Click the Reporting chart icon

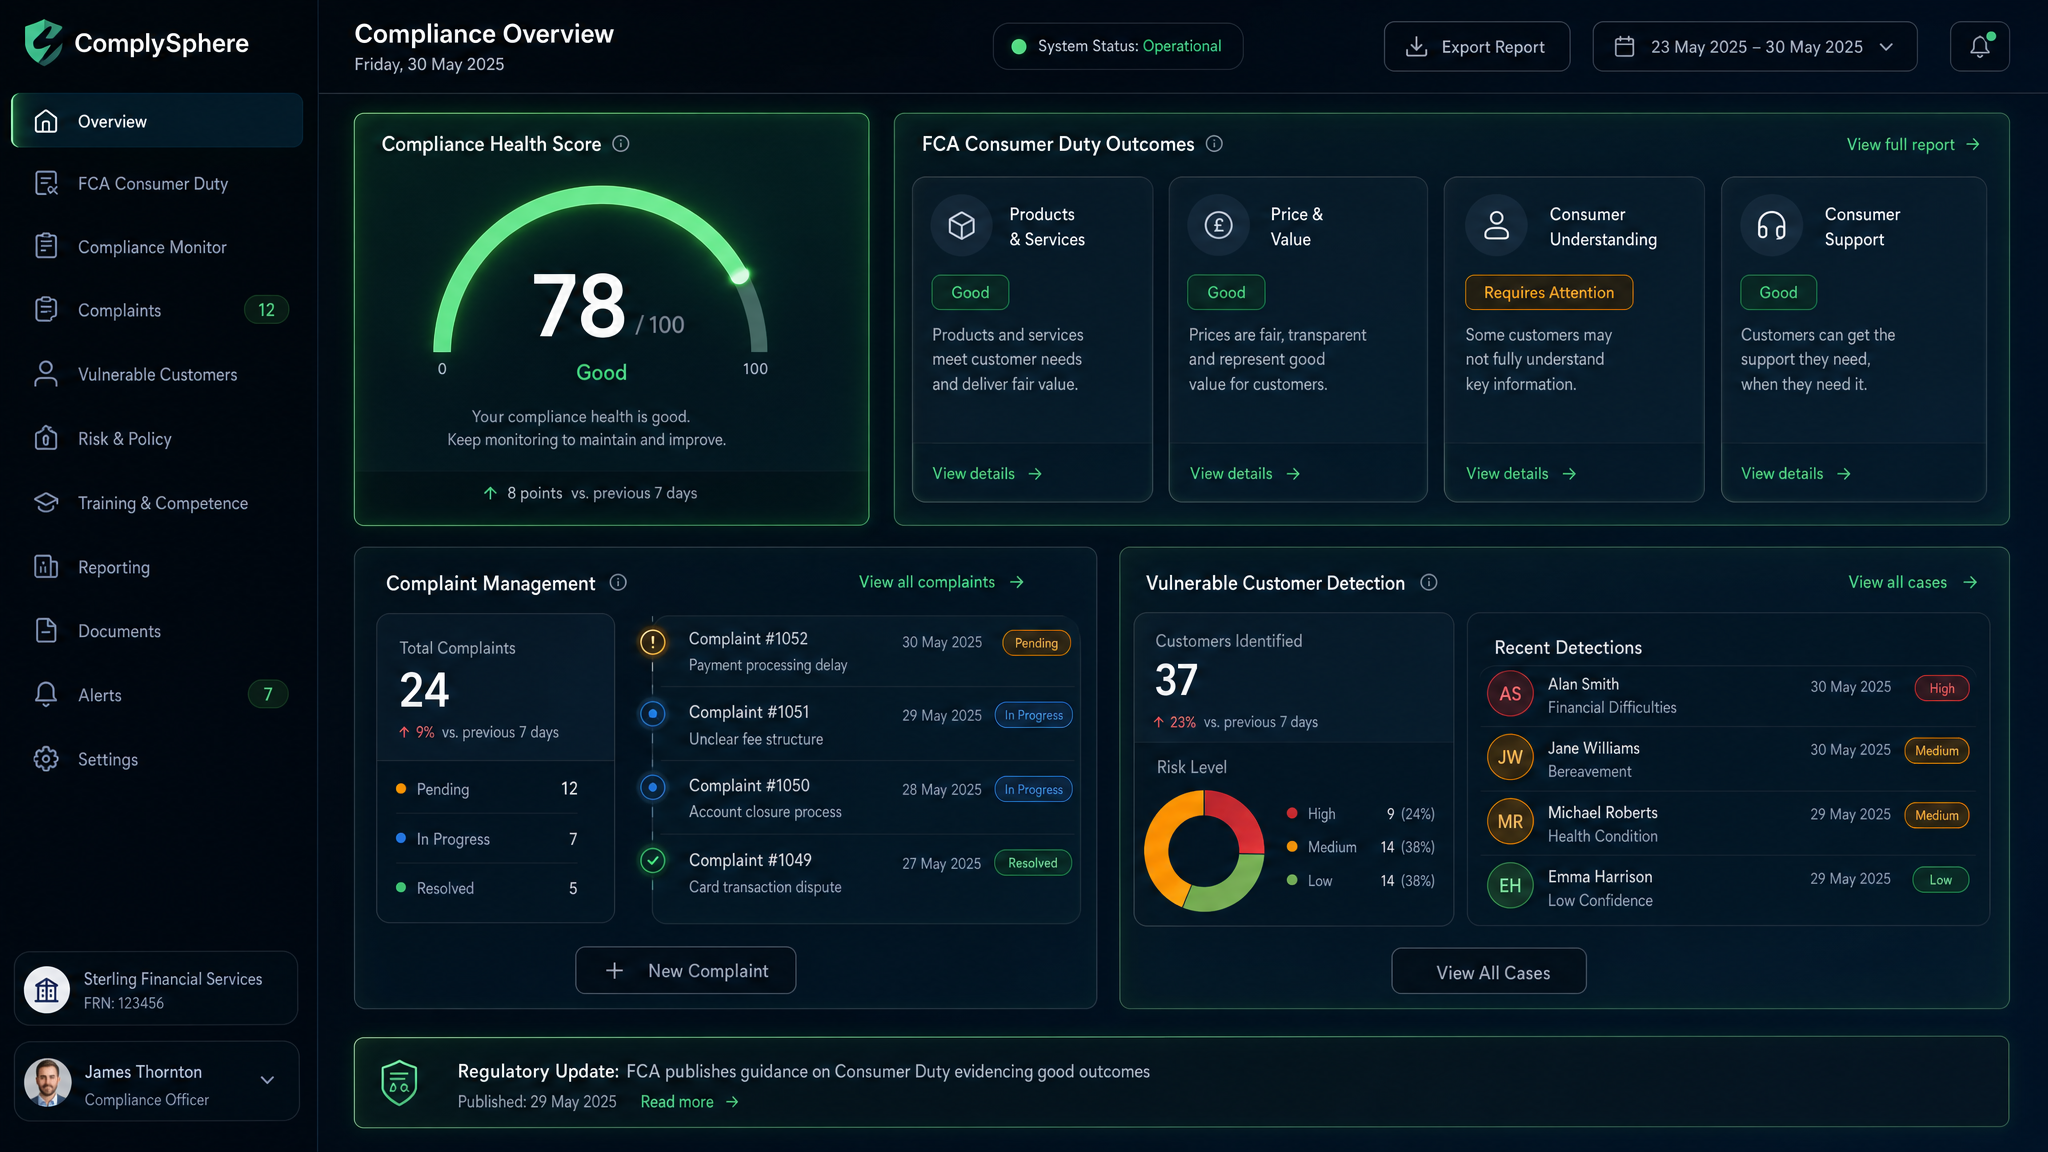[x=46, y=566]
